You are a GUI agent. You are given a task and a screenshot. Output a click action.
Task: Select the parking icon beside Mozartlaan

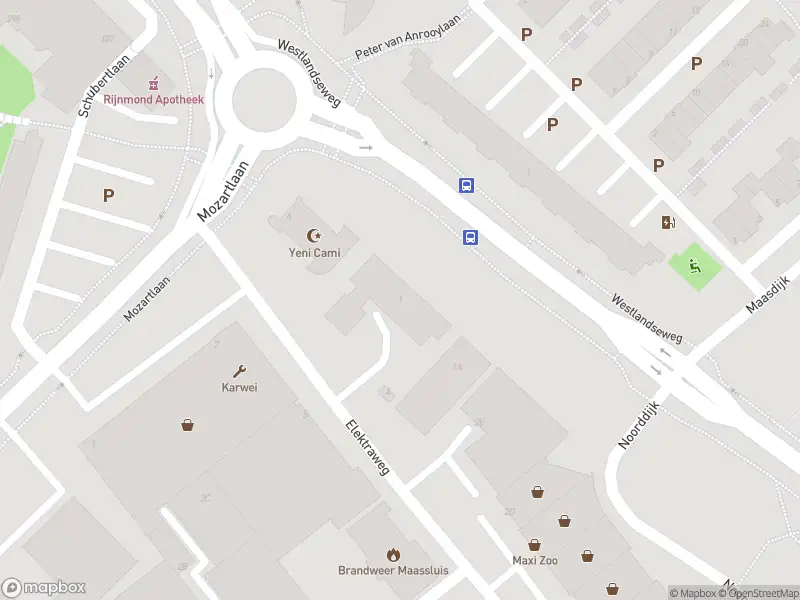pyautogui.click(x=108, y=195)
